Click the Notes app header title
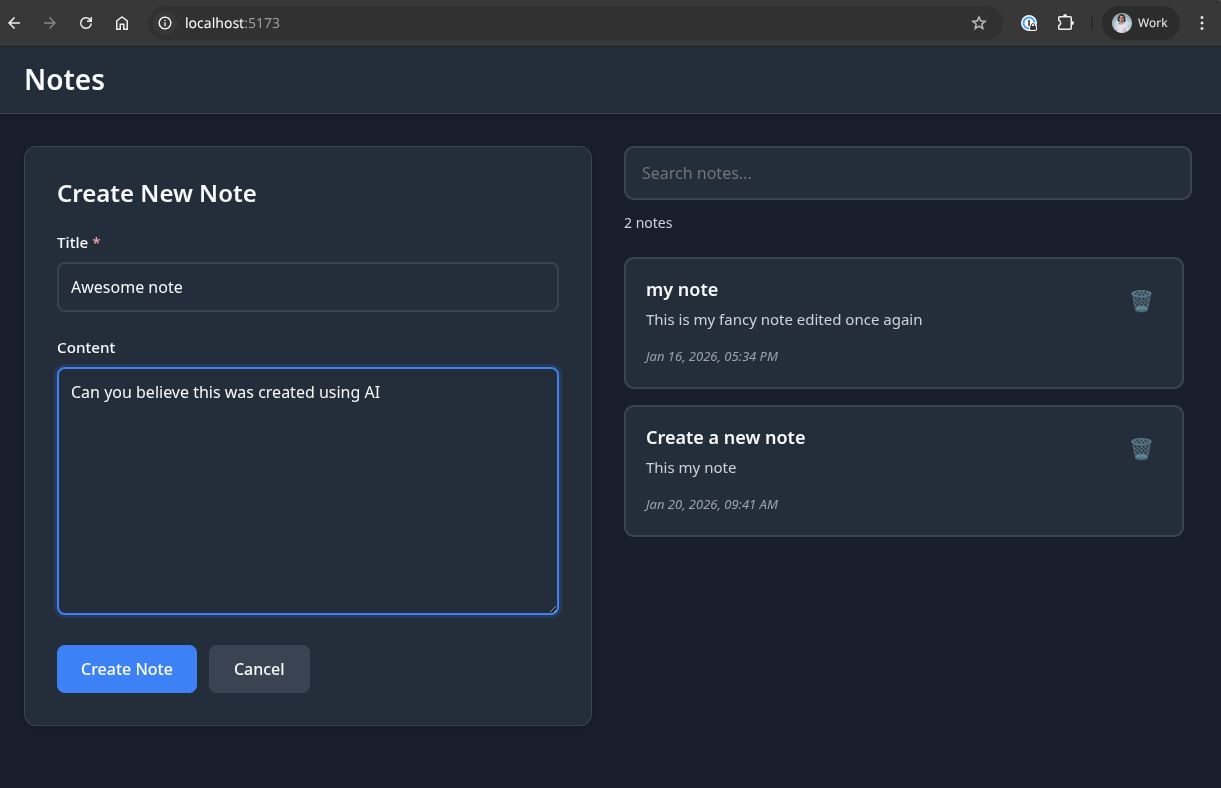The width and height of the screenshot is (1221, 788). click(64, 79)
